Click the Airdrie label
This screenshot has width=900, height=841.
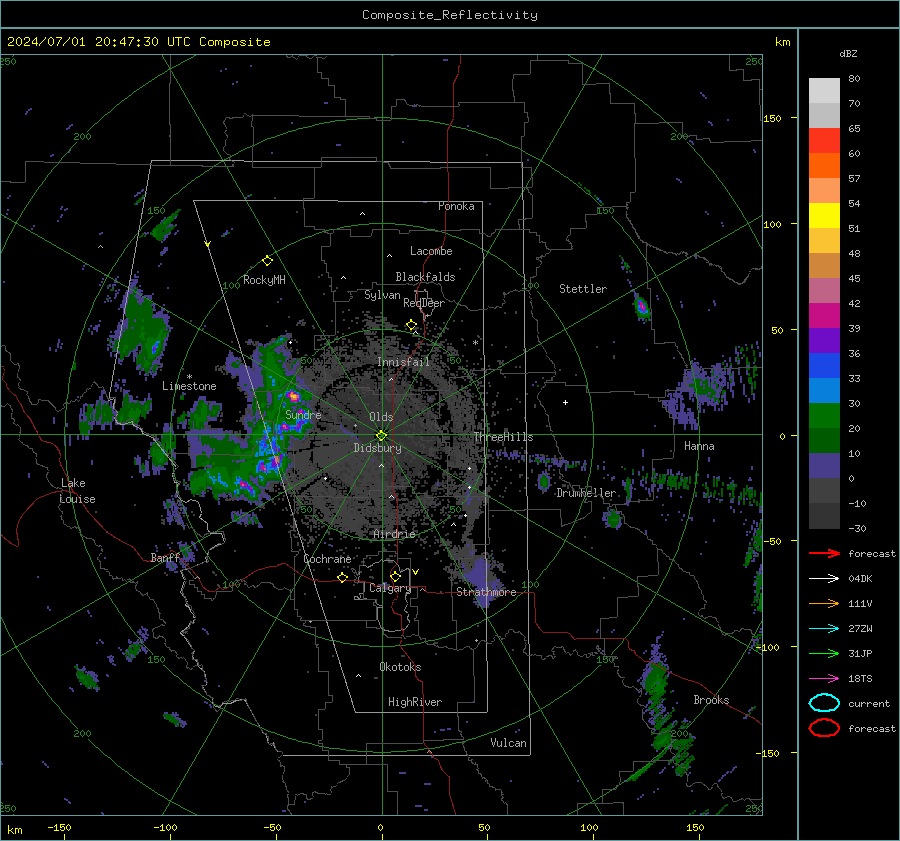[x=394, y=534]
